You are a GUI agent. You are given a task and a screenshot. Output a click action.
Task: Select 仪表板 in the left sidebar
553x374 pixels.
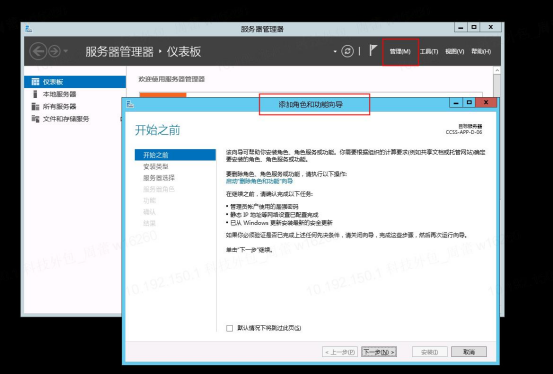coord(75,82)
